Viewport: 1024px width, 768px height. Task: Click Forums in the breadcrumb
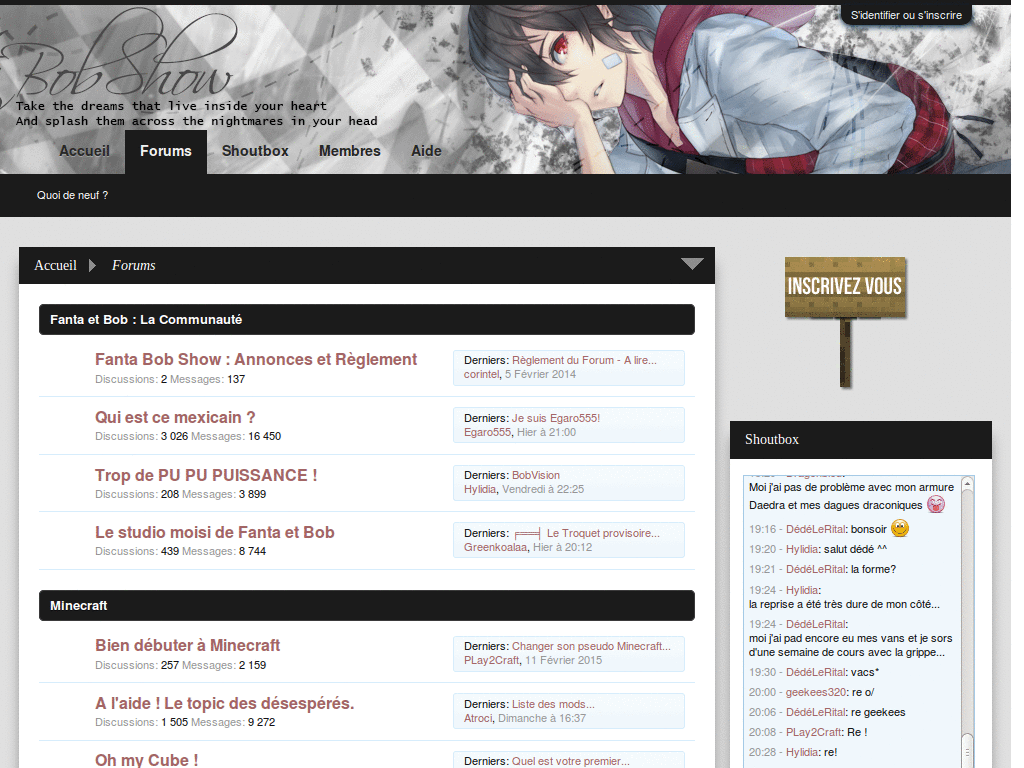[x=133, y=265]
